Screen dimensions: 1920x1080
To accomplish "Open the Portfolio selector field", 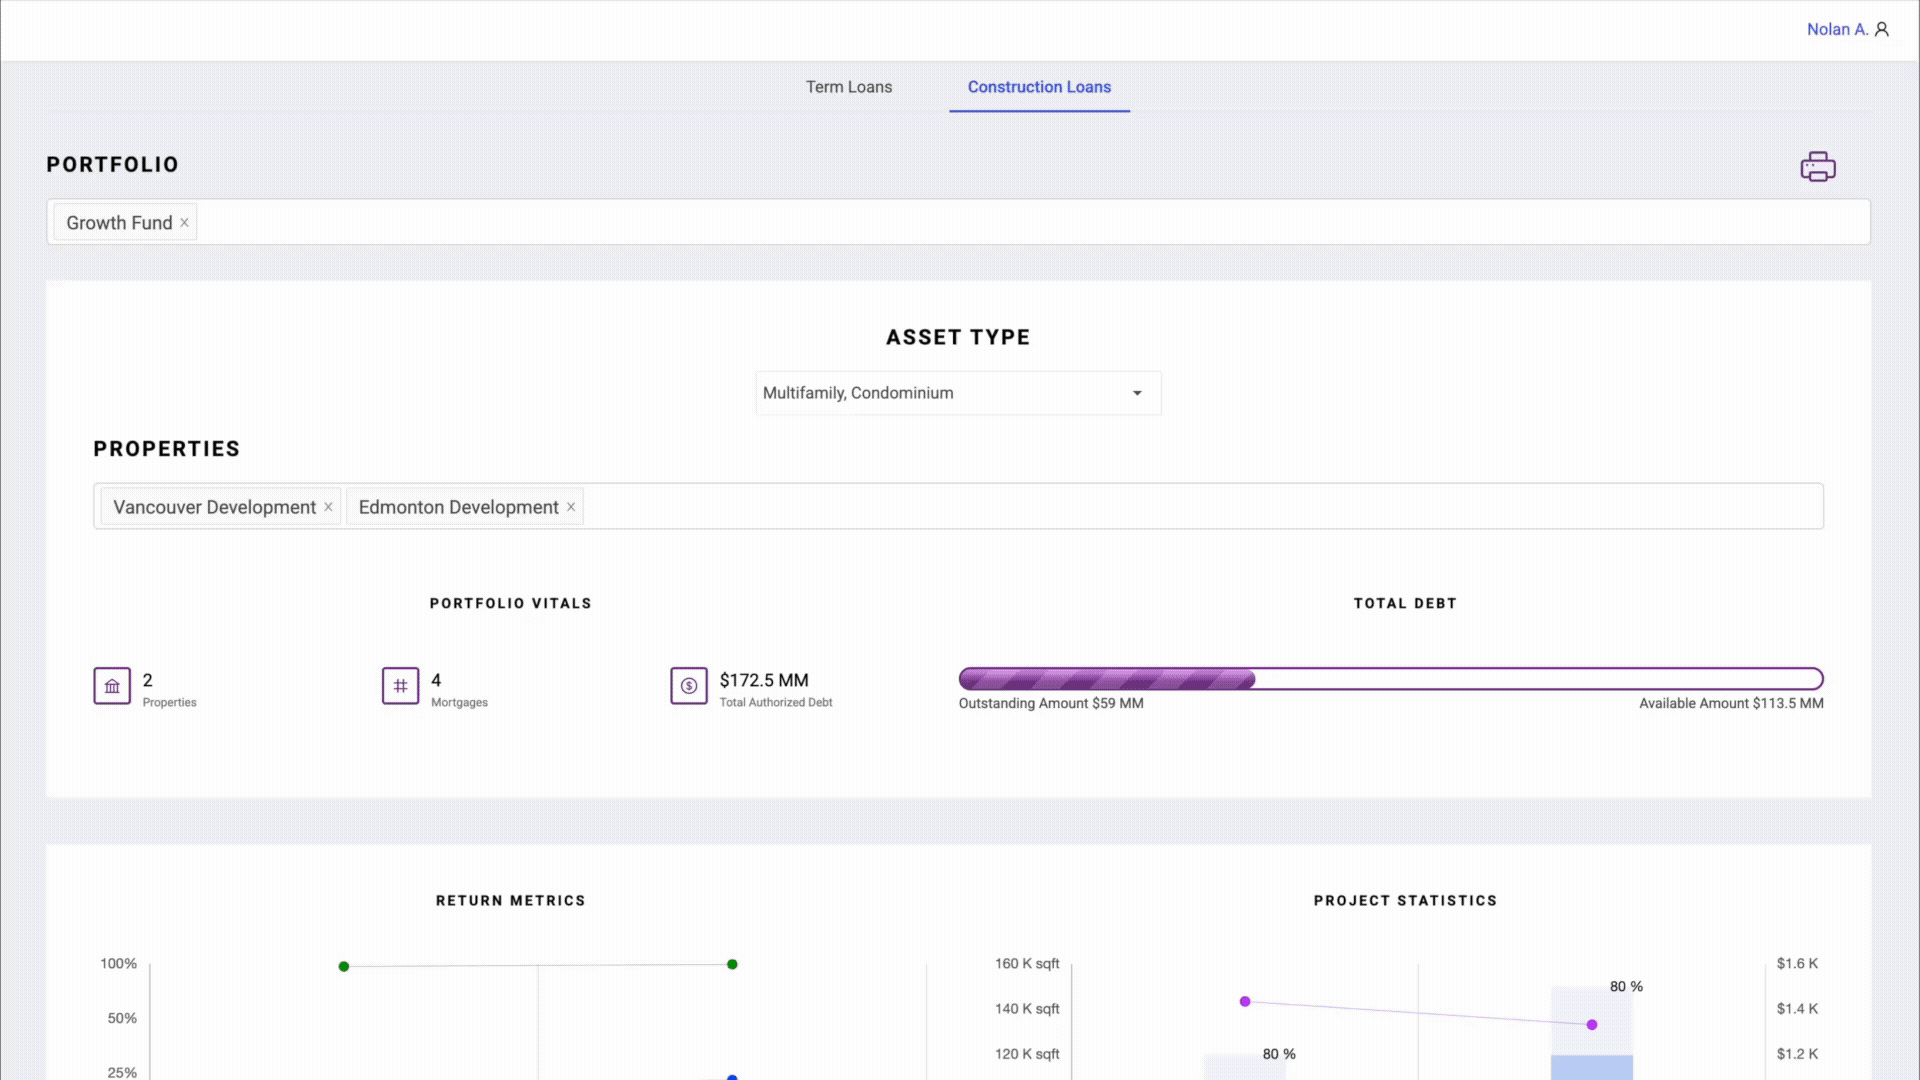I will click(x=900, y=221).
